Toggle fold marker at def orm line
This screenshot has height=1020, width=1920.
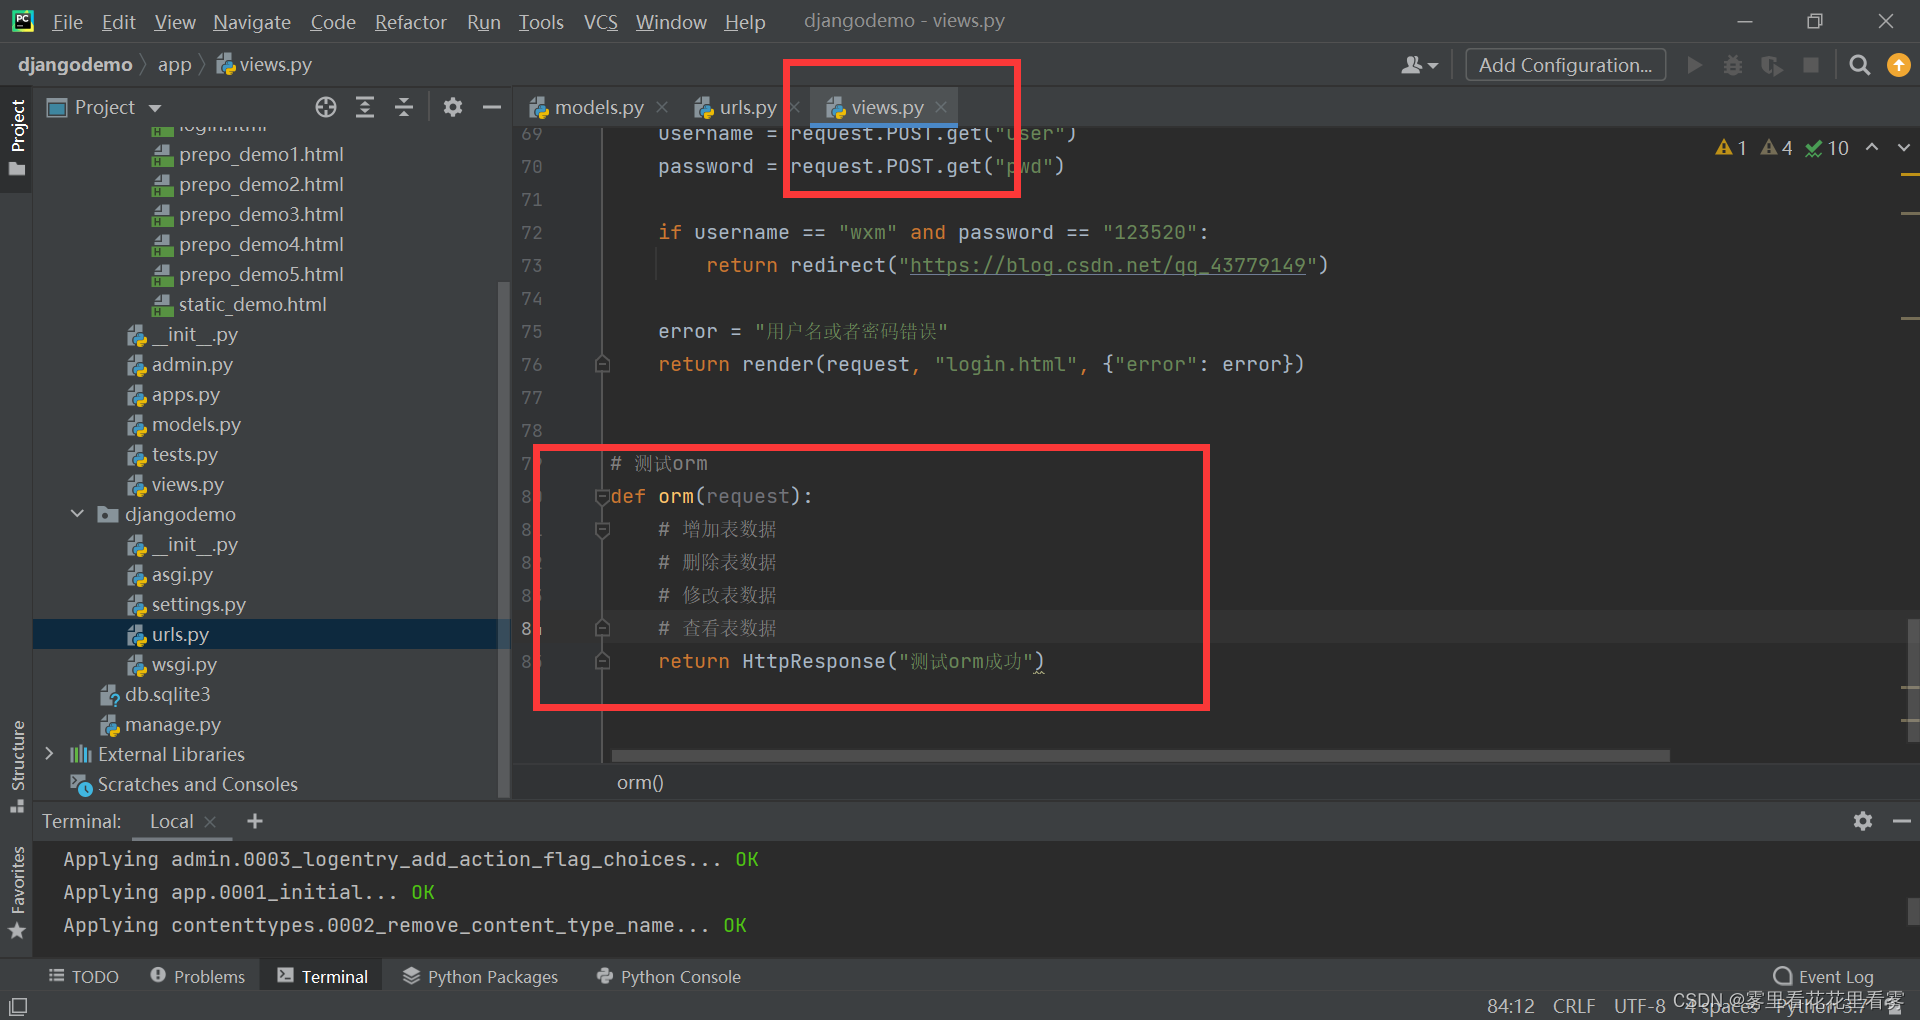602,497
